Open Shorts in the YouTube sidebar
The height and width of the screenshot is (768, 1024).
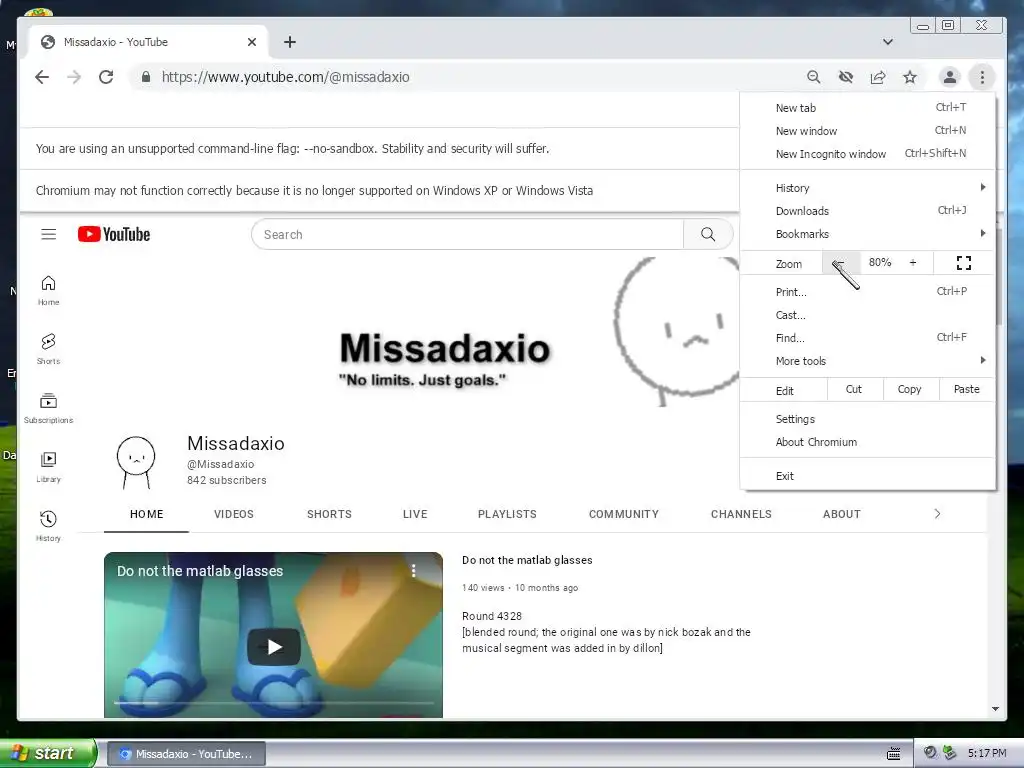pos(48,349)
